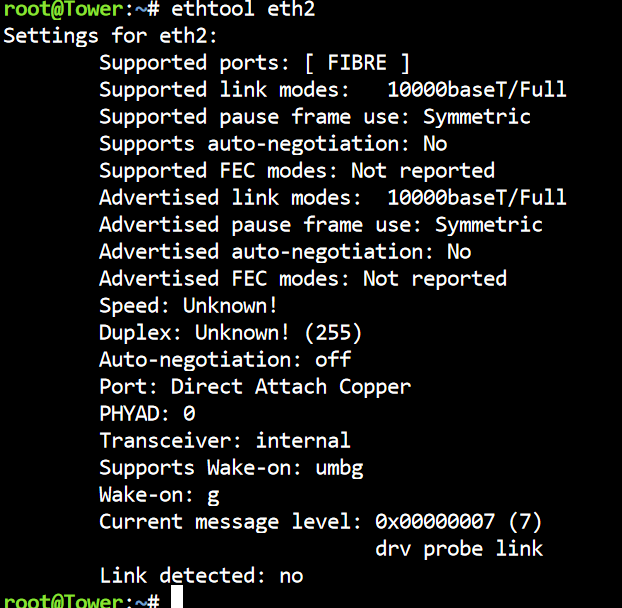Viewport: 622px width, 608px height.
Task: Click the 'Advertised link modes' line
Action: (x=333, y=198)
